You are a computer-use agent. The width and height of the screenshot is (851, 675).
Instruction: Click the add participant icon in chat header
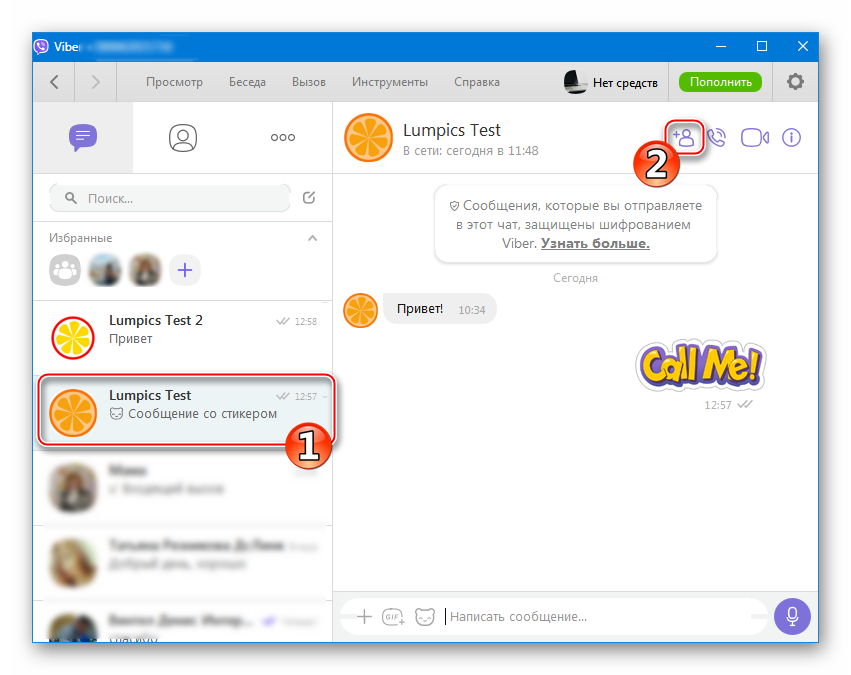pos(685,138)
